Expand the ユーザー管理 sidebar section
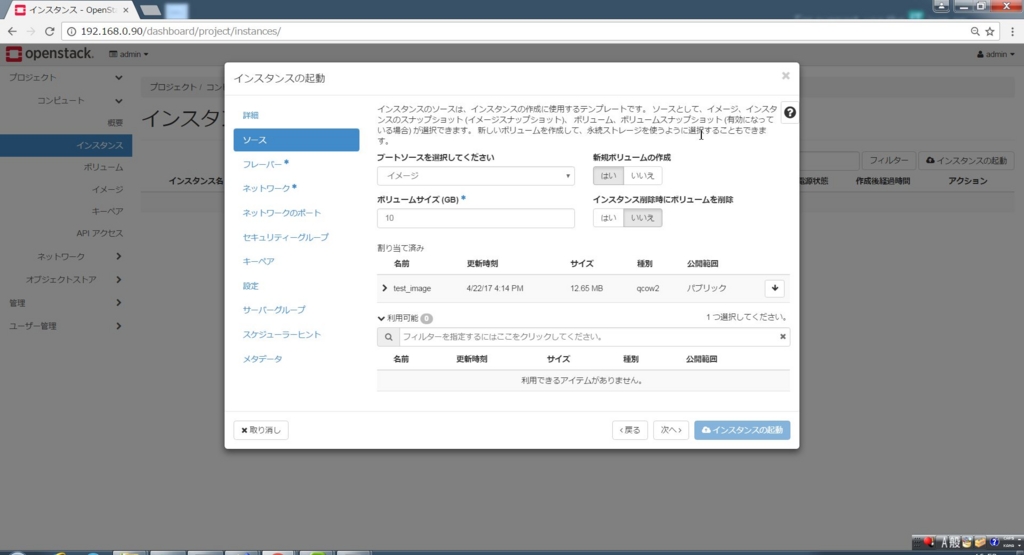 pos(65,326)
